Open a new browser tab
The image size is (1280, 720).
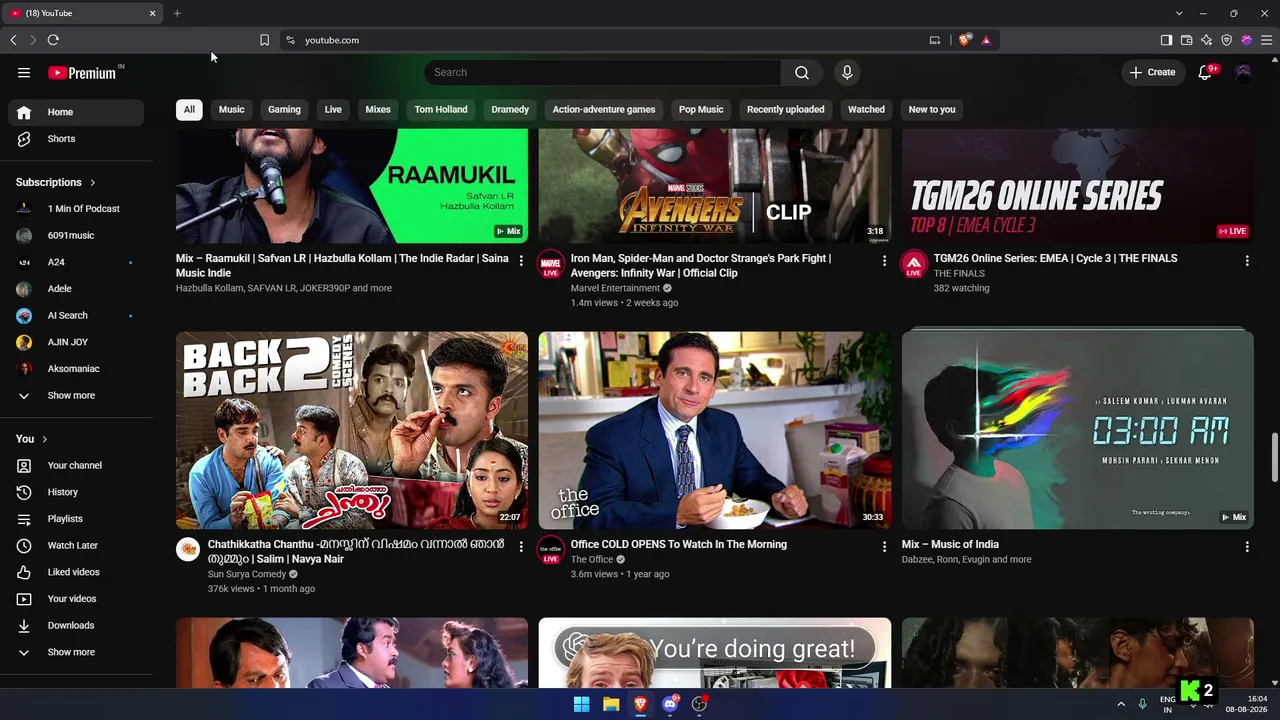[x=177, y=13]
